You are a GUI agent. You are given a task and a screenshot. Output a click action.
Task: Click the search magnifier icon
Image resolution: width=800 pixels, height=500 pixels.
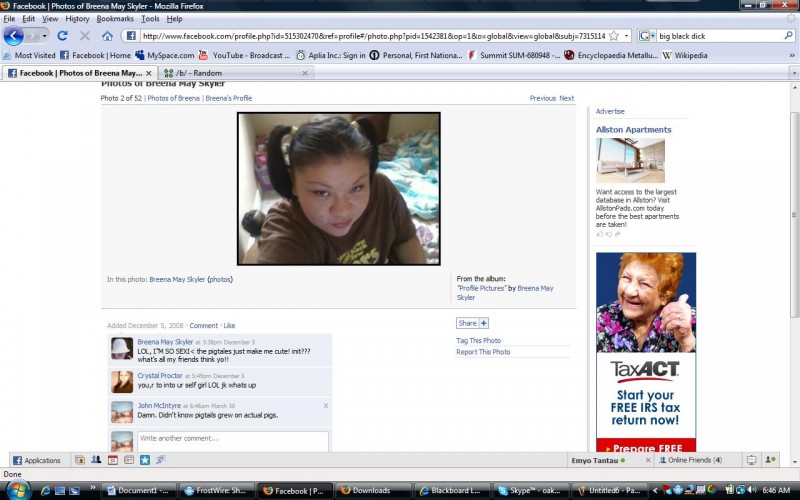click(789, 36)
